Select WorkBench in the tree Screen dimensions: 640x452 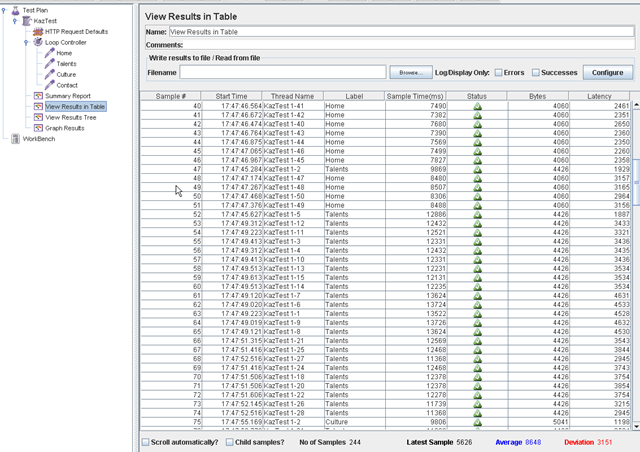click(x=39, y=139)
